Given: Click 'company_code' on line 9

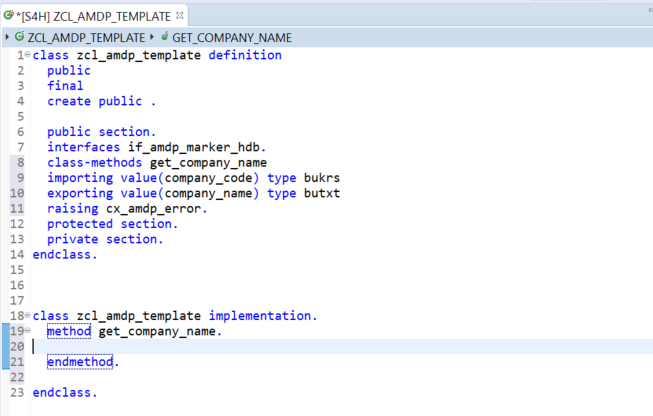Looking at the screenshot, I should (x=208, y=178).
